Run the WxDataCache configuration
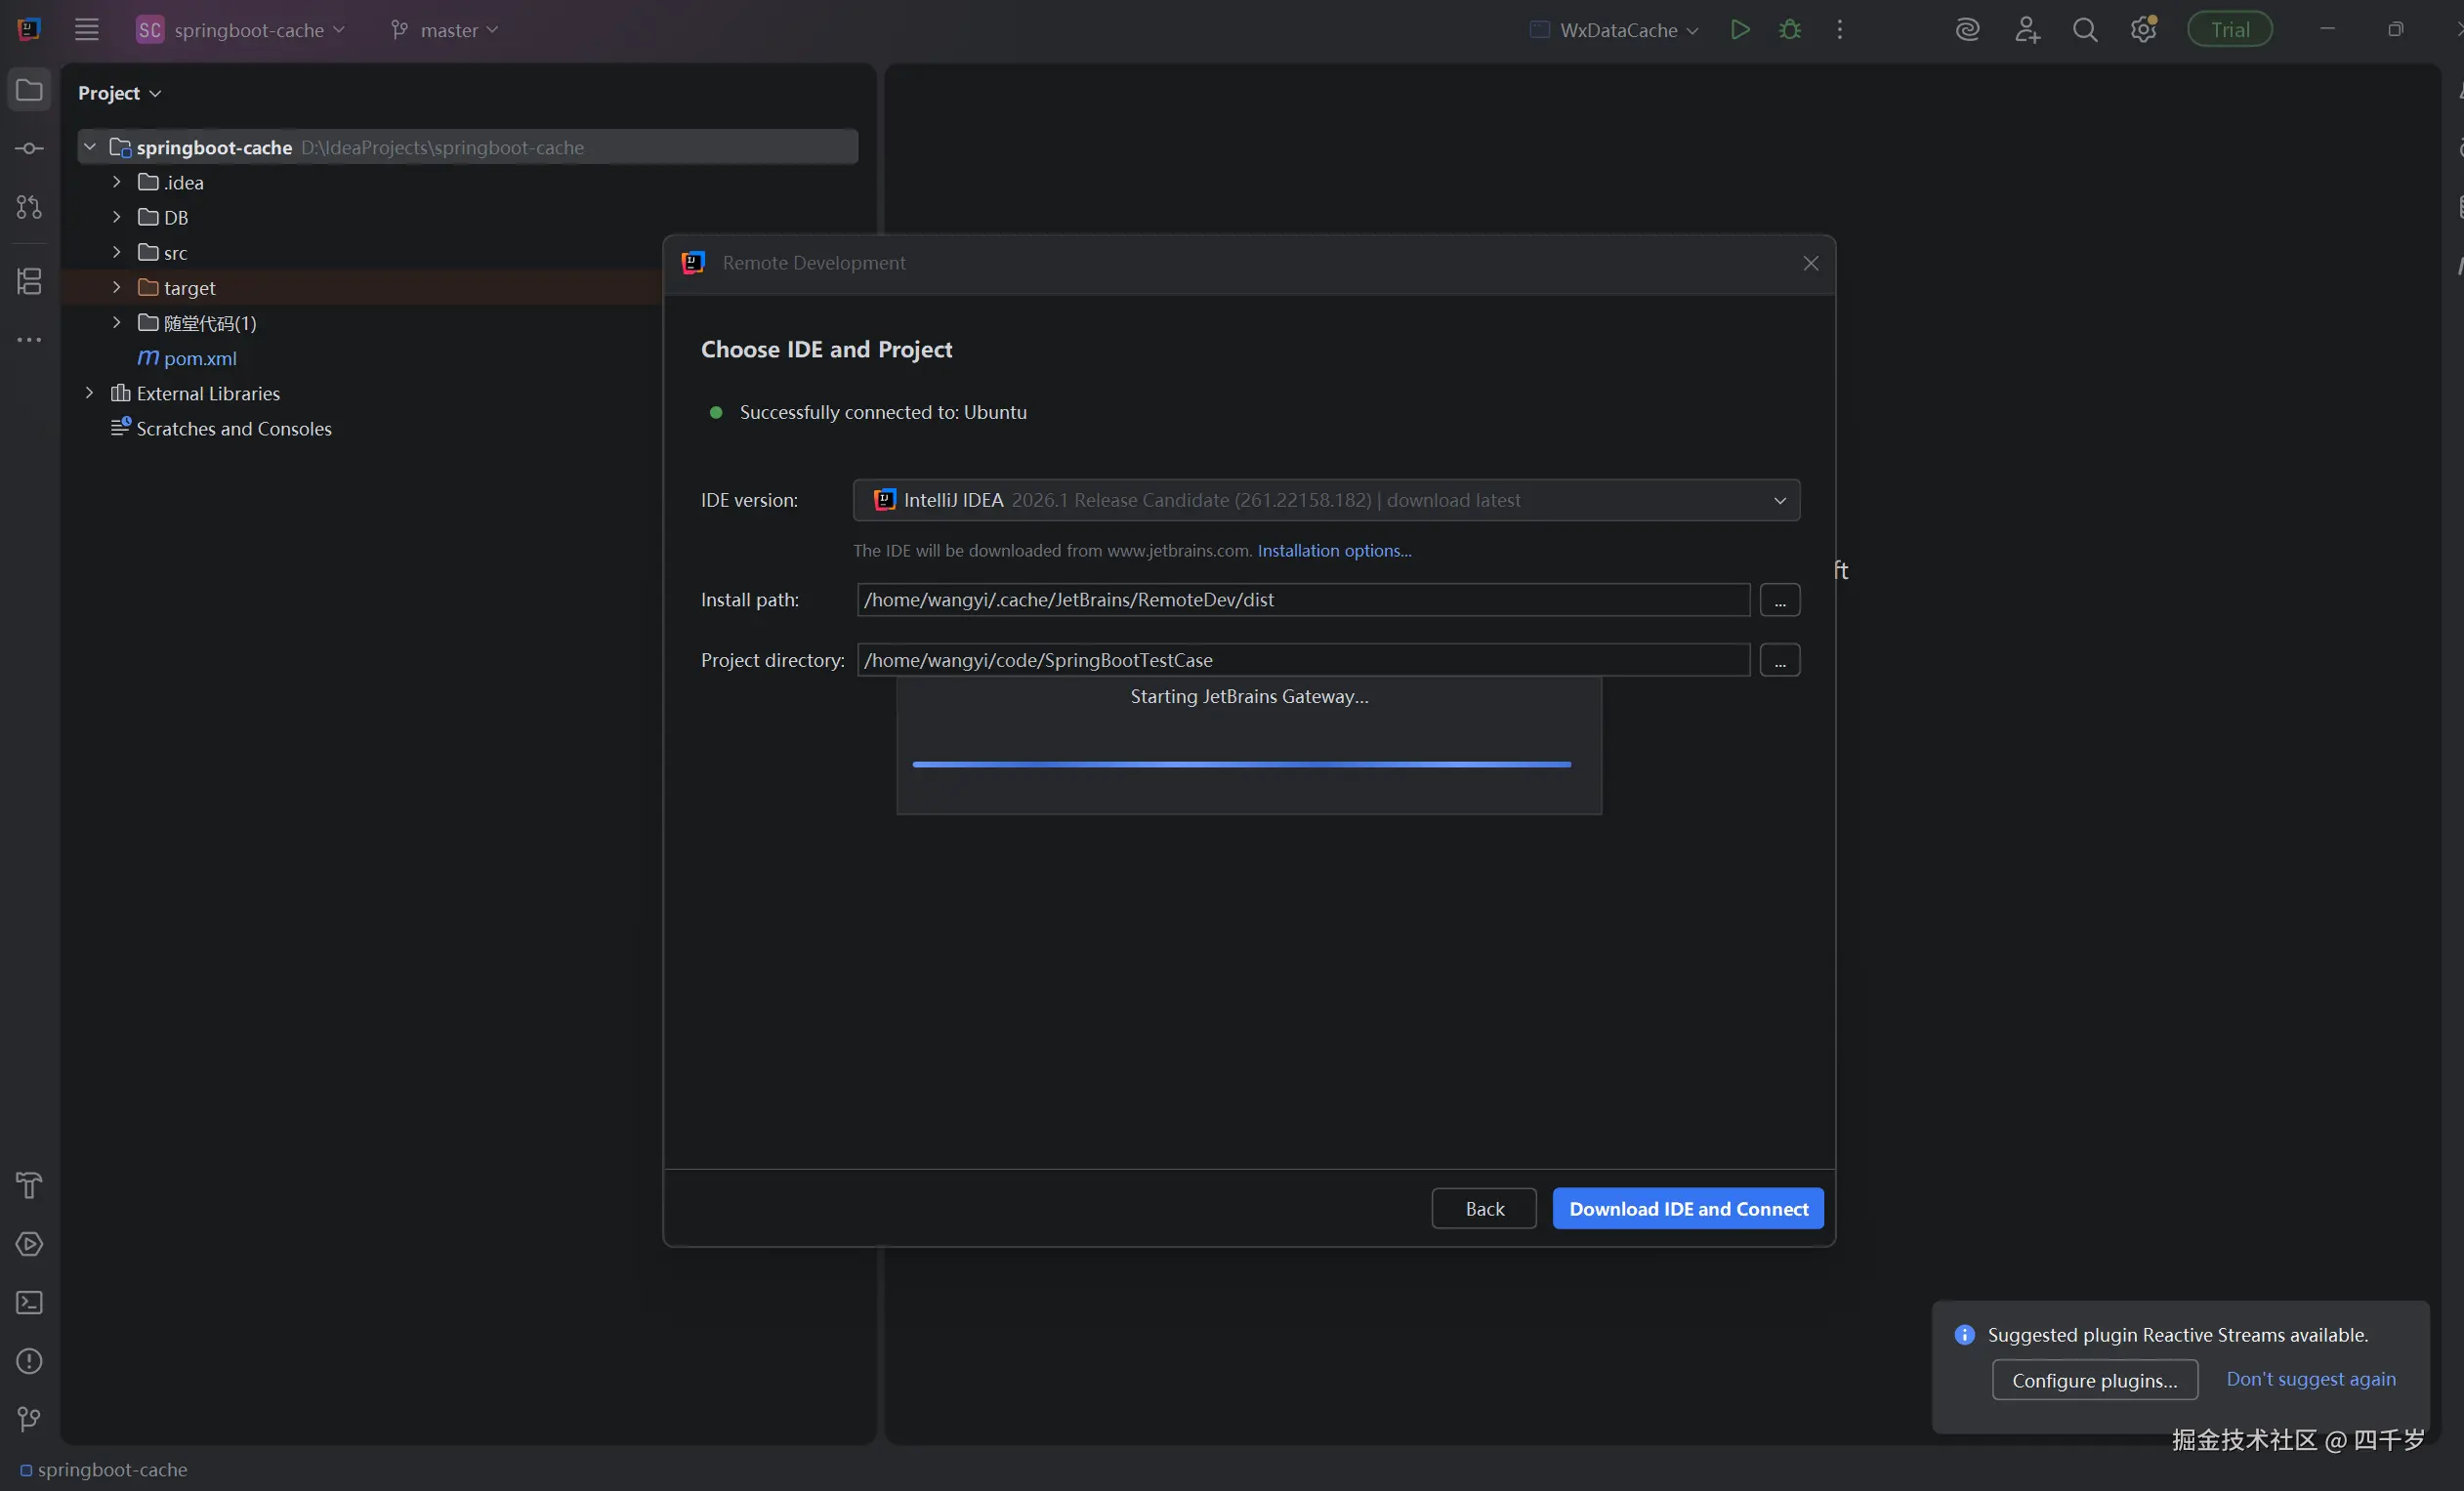This screenshot has height=1491, width=2464. (1740, 30)
